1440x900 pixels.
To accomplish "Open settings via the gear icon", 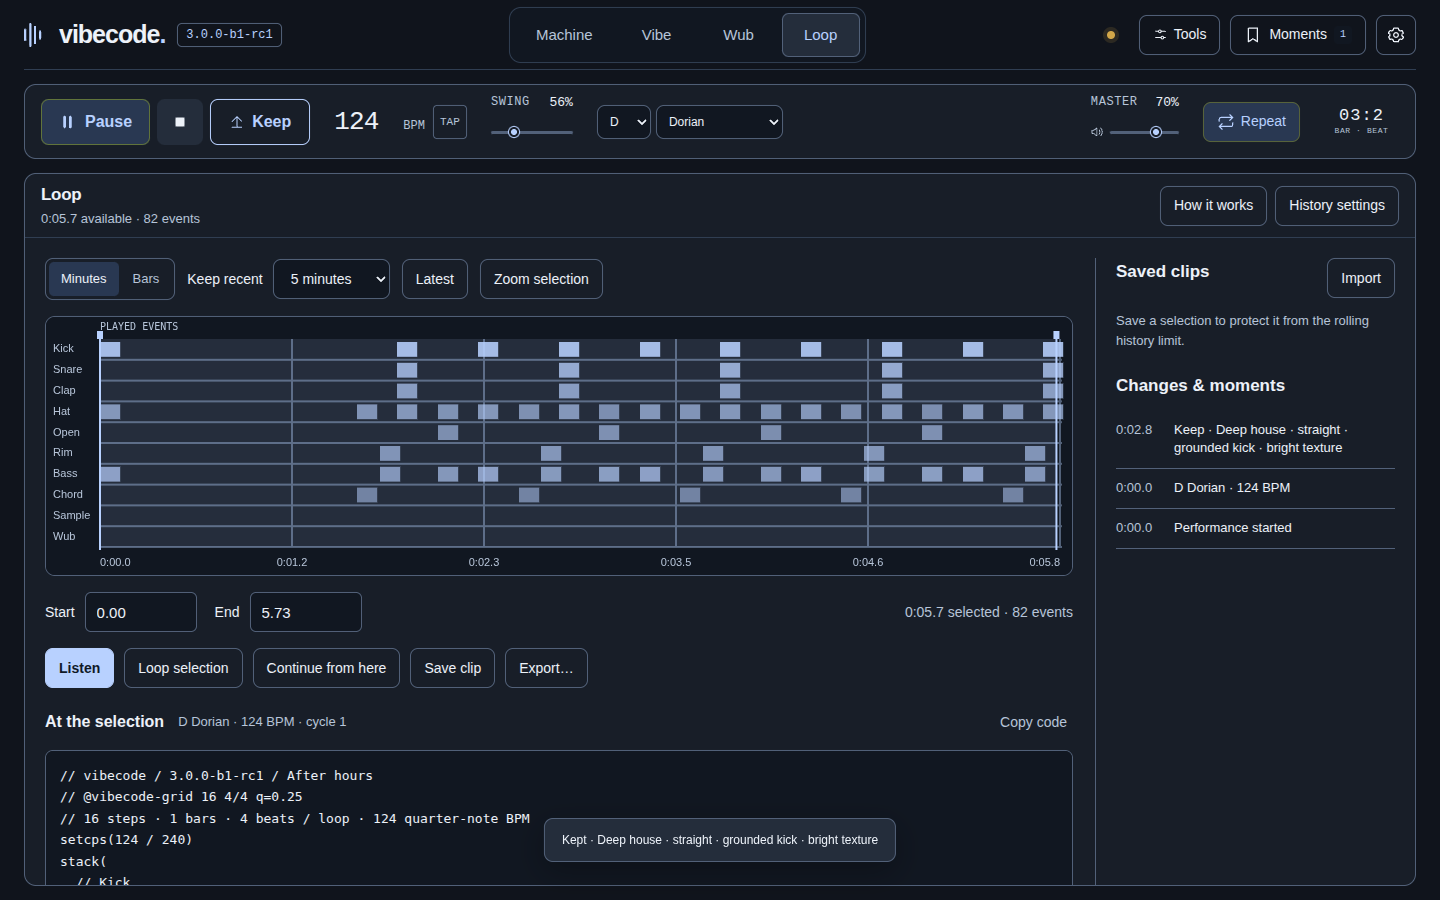I will coord(1396,35).
